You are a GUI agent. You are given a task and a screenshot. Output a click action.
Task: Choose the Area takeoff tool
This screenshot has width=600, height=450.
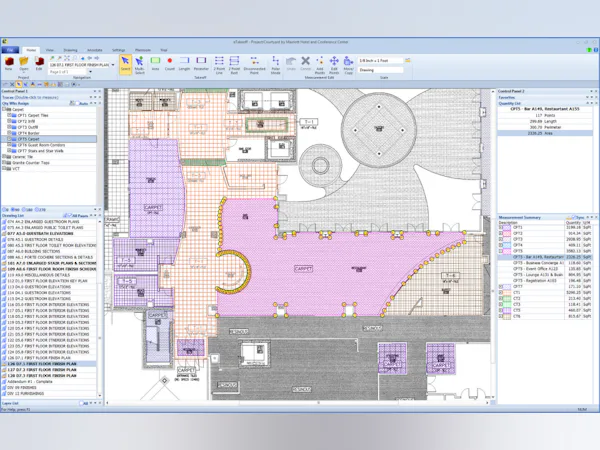(155, 64)
